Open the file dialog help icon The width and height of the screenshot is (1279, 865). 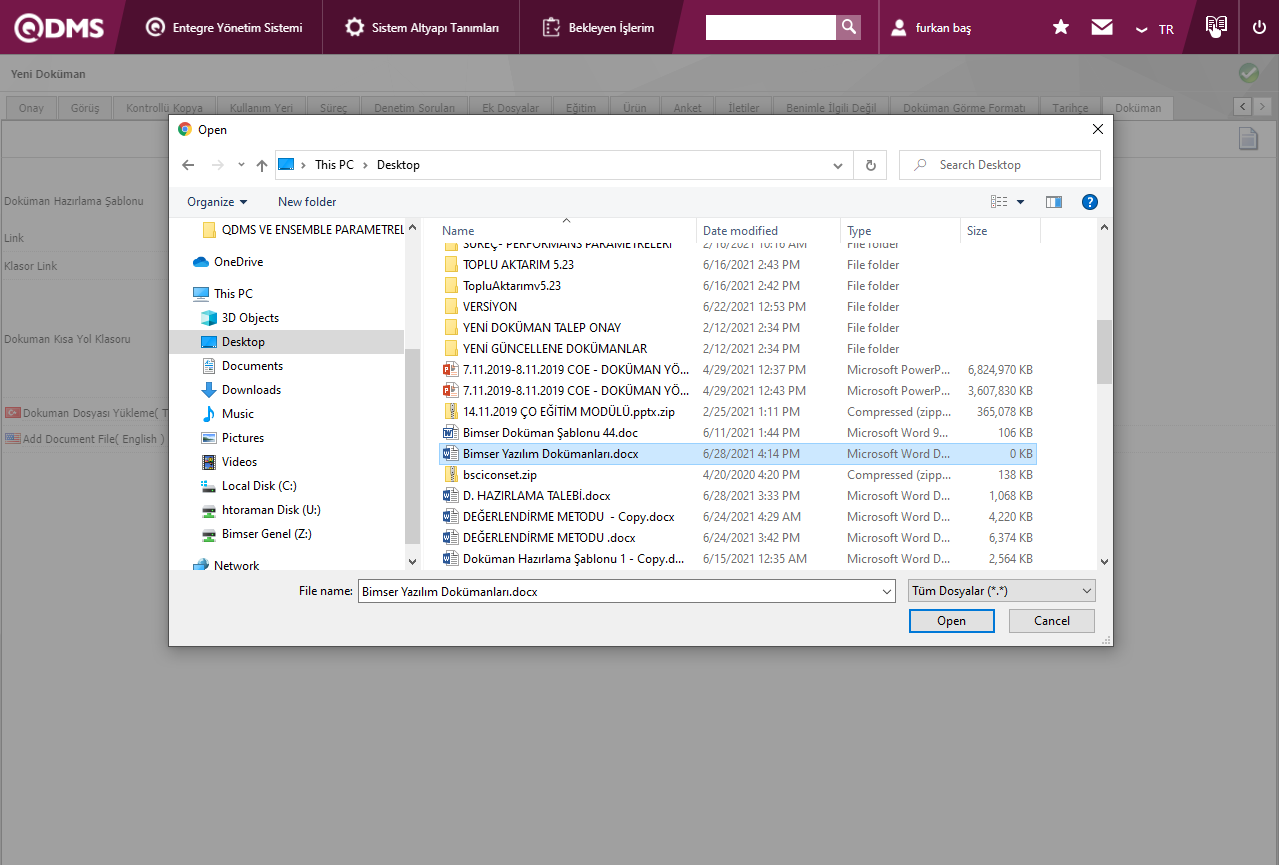[x=1090, y=202]
